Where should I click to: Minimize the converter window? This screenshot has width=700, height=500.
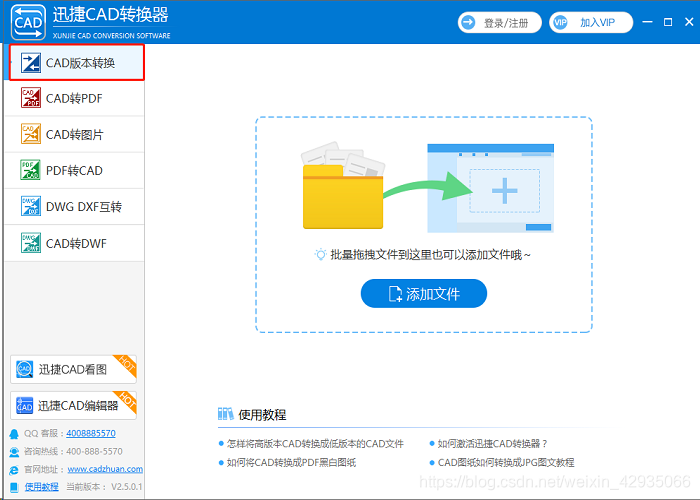pos(647,22)
